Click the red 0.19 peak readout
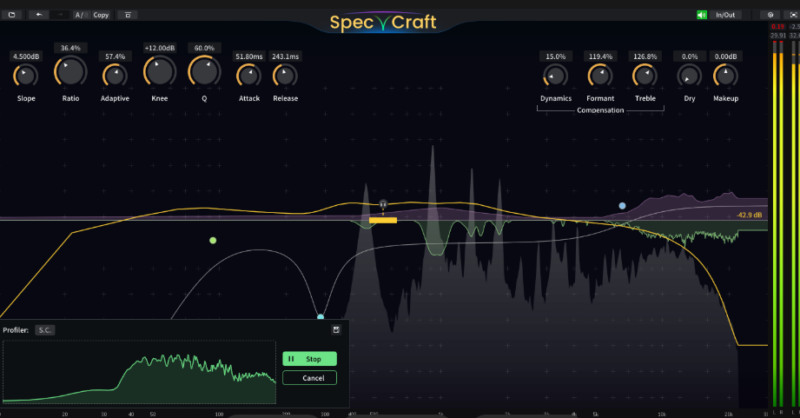The height and width of the screenshot is (418, 800). click(x=778, y=27)
